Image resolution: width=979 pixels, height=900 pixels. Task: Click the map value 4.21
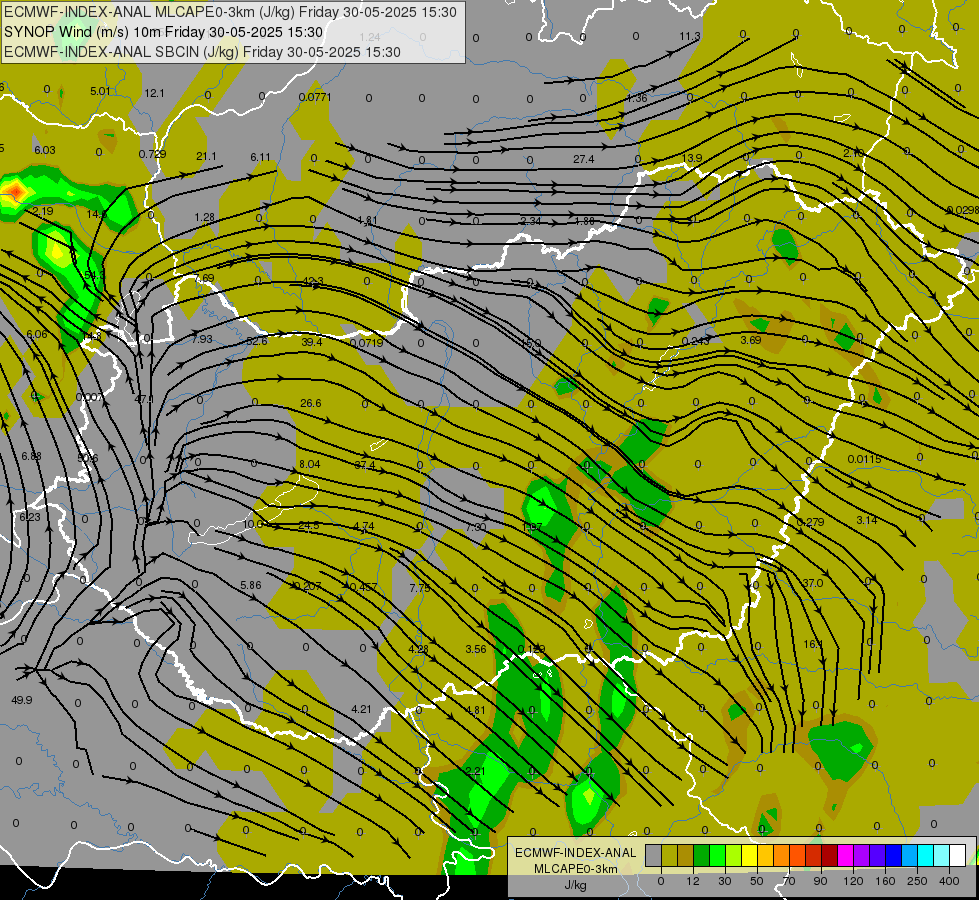361,709
